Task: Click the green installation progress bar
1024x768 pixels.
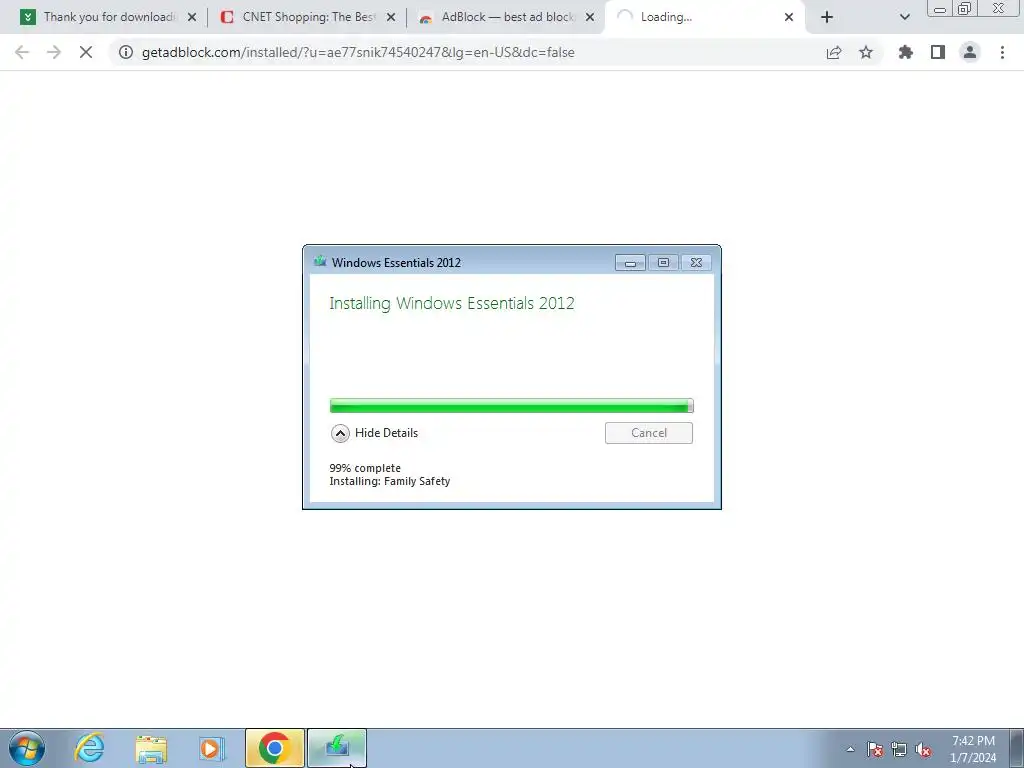Action: click(x=511, y=406)
